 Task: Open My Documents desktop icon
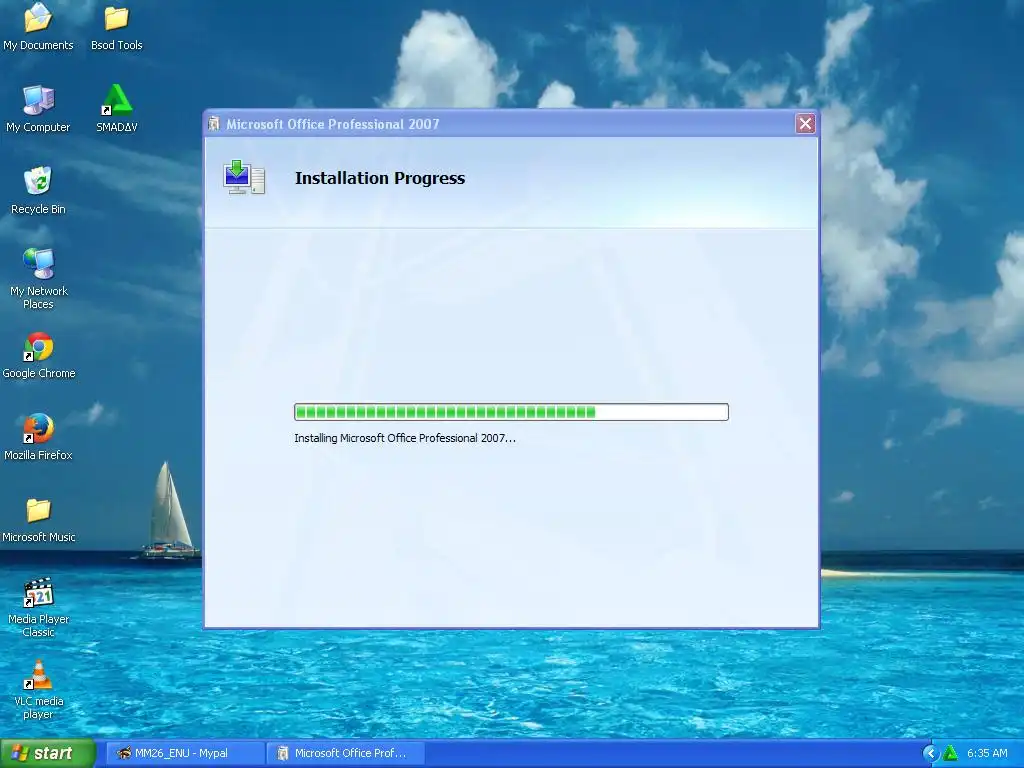pos(38,26)
